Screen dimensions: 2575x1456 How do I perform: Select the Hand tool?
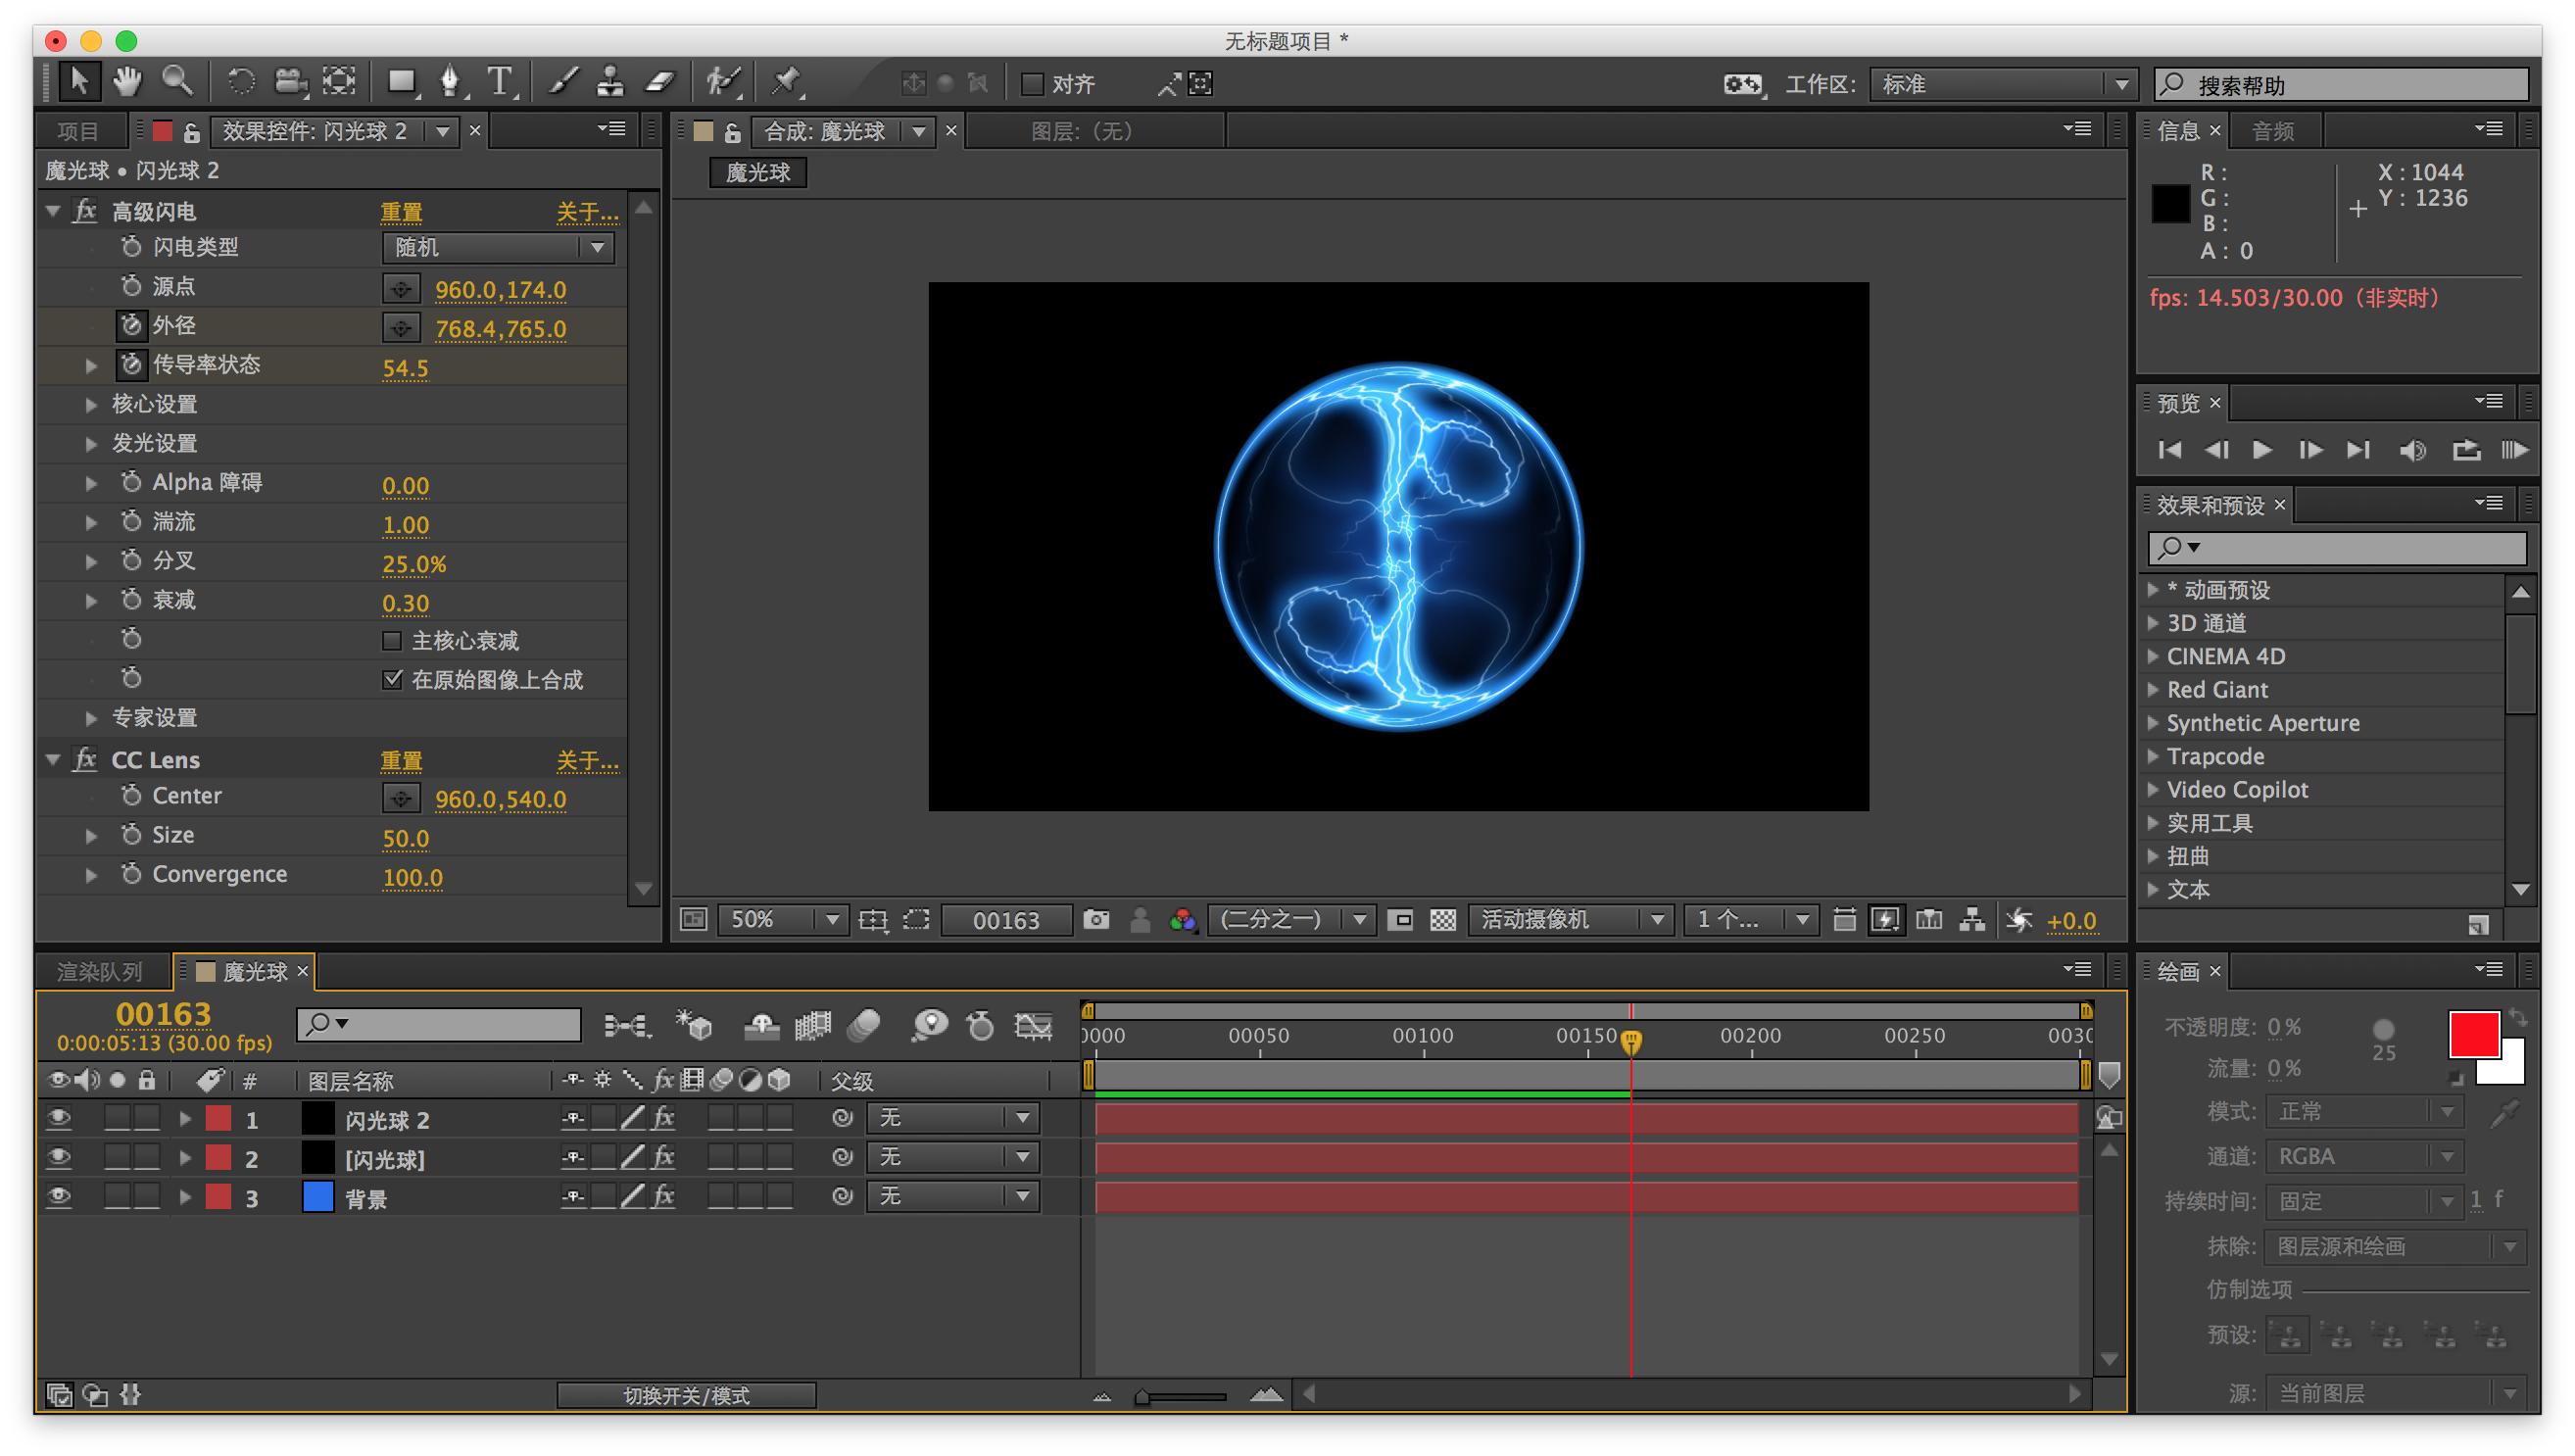(x=127, y=81)
